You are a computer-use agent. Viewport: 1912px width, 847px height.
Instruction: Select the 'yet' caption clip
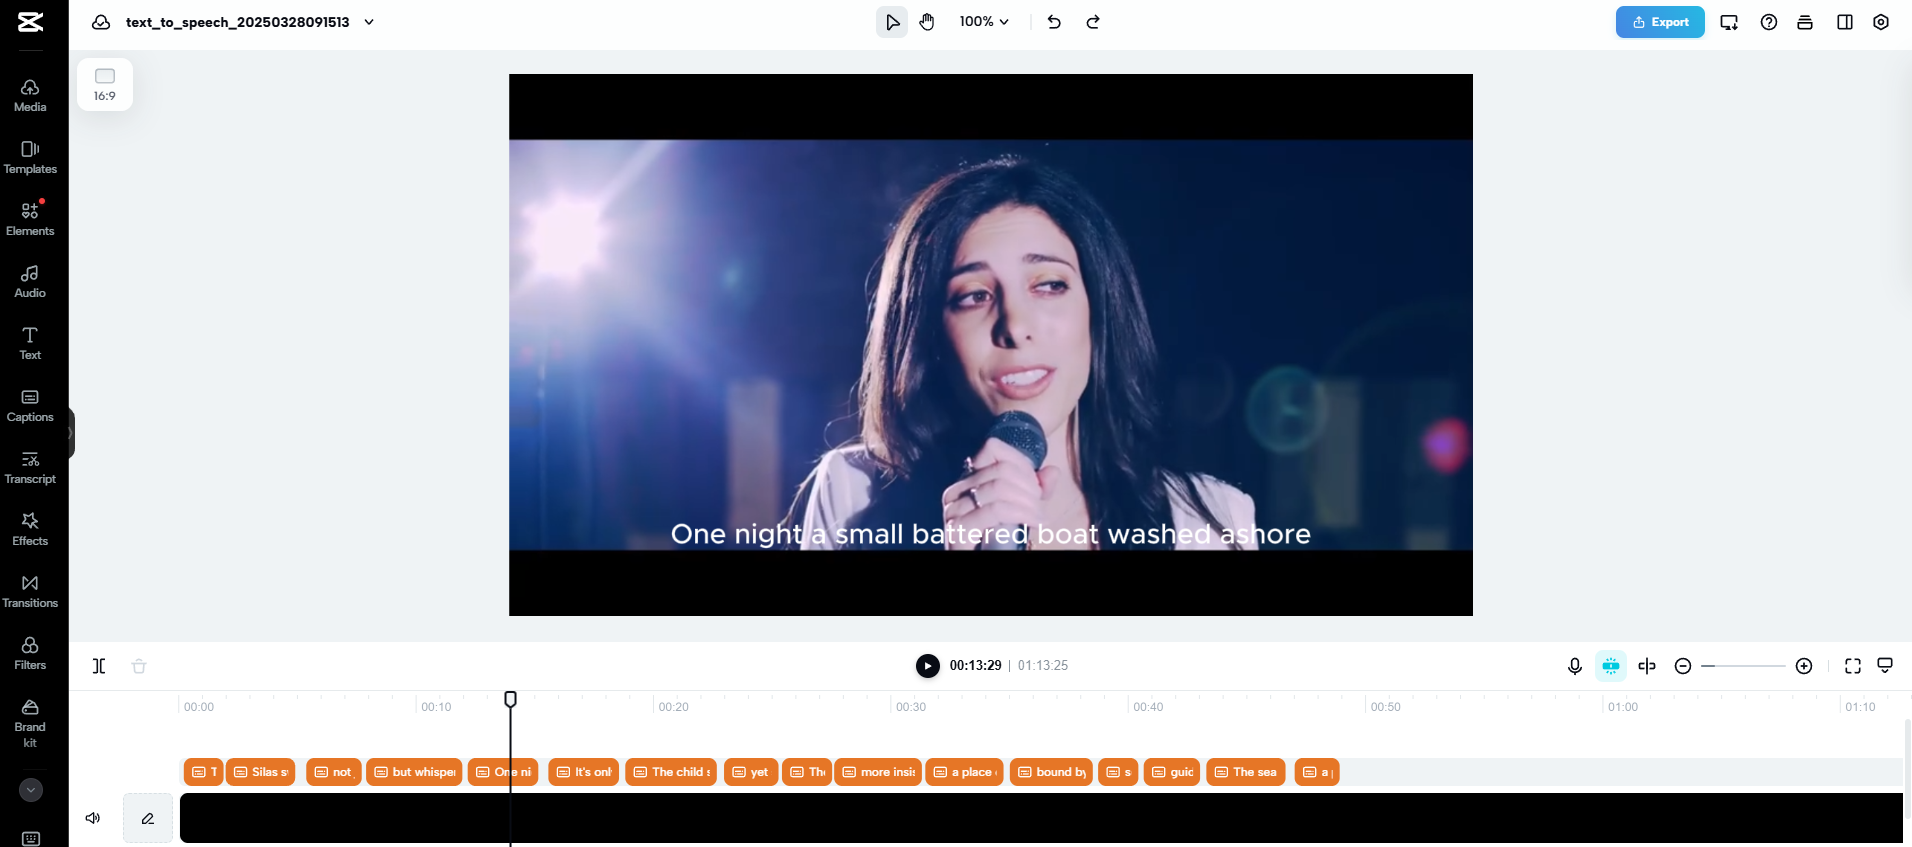click(x=751, y=772)
